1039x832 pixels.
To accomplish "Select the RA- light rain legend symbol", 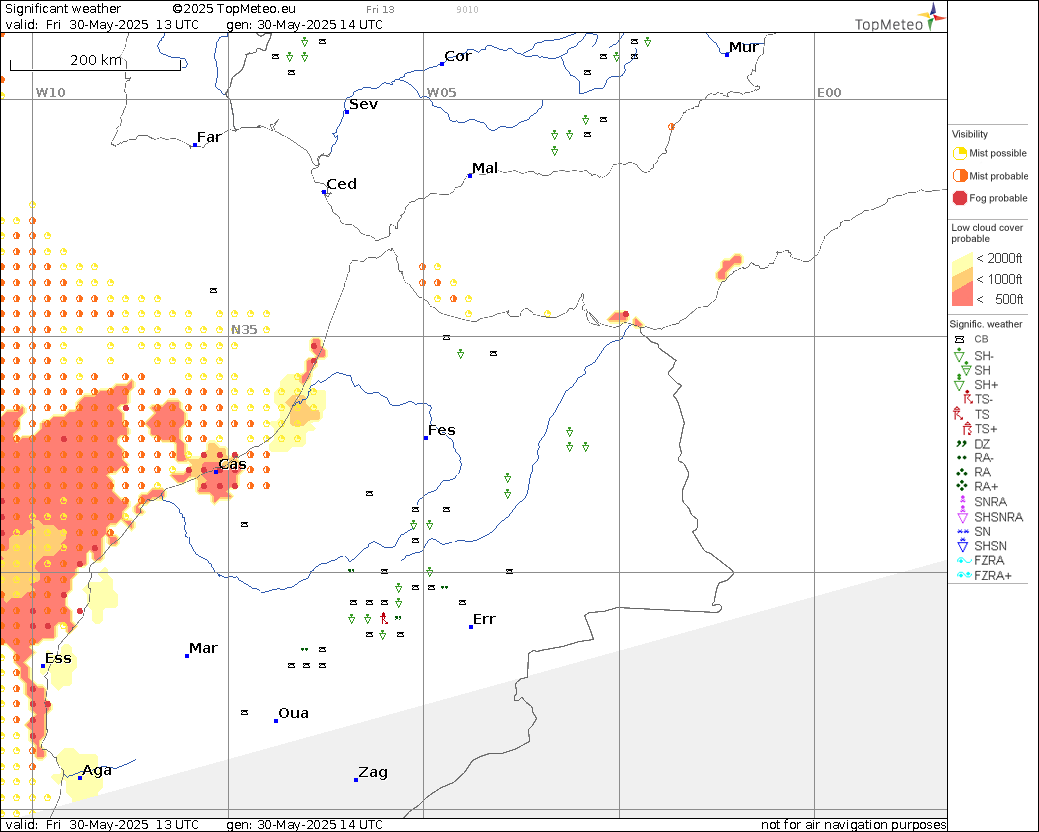I will click(x=961, y=458).
